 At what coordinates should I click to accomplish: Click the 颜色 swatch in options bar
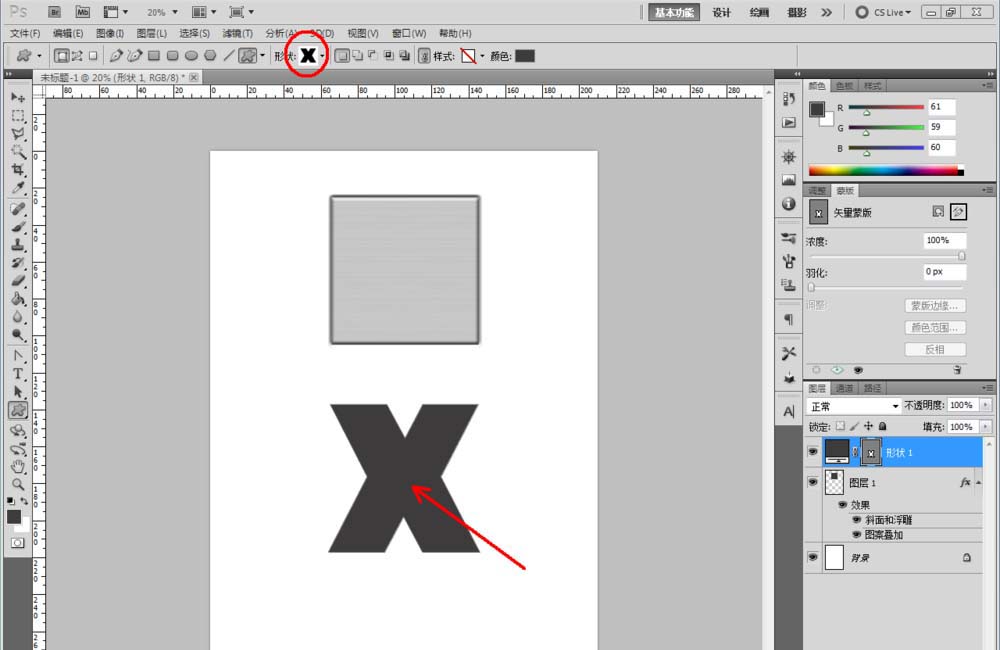[x=525, y=56]
